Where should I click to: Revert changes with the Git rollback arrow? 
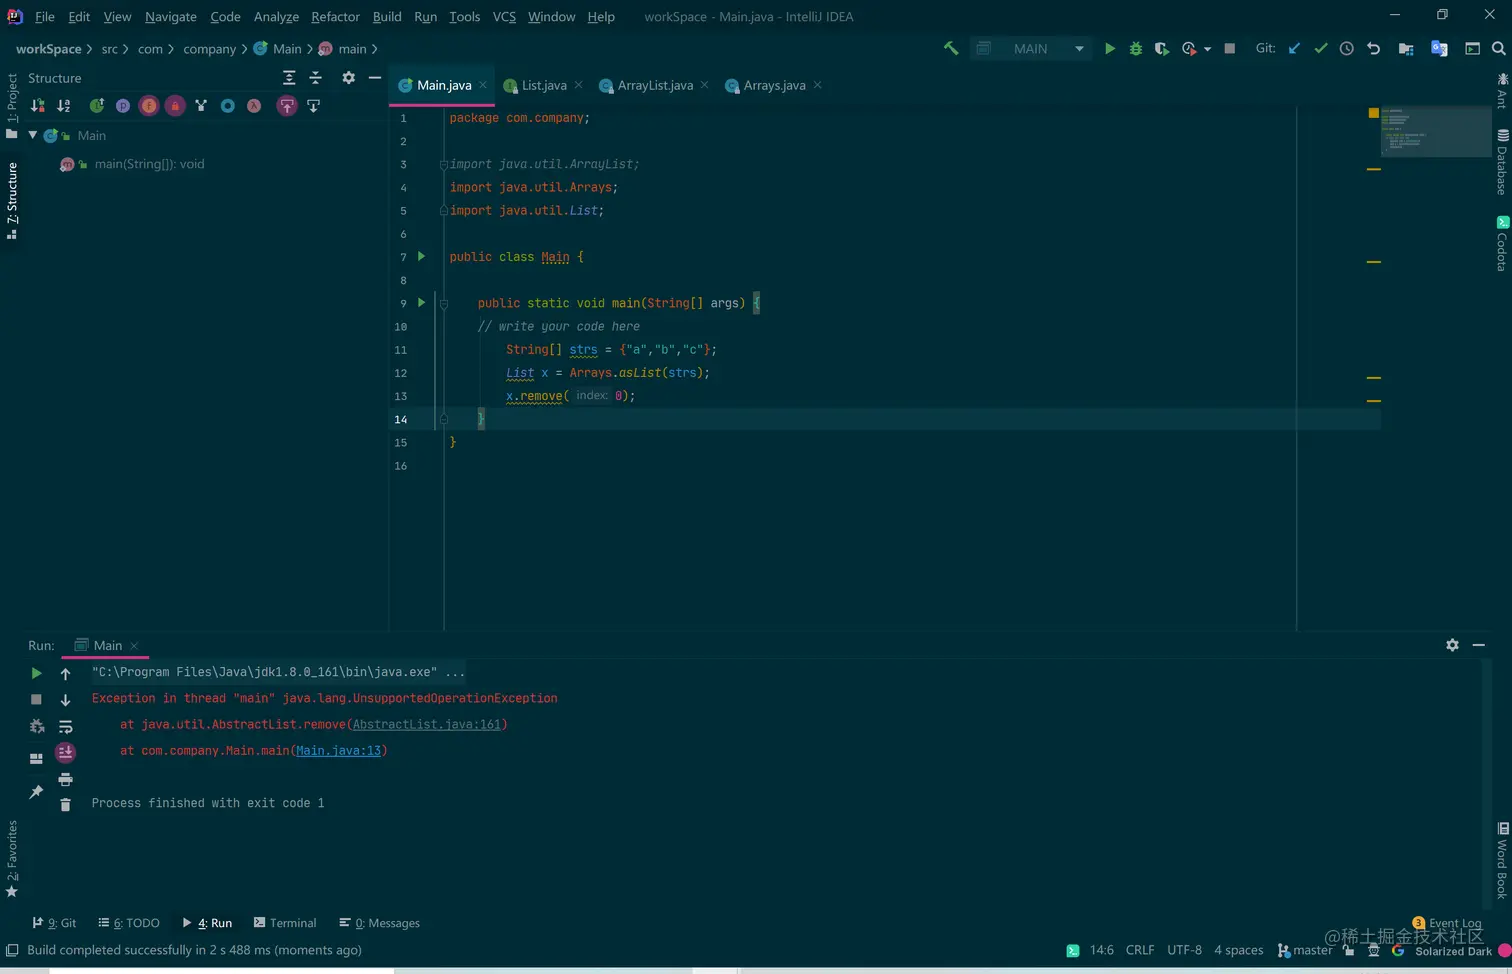(1374, 48)
